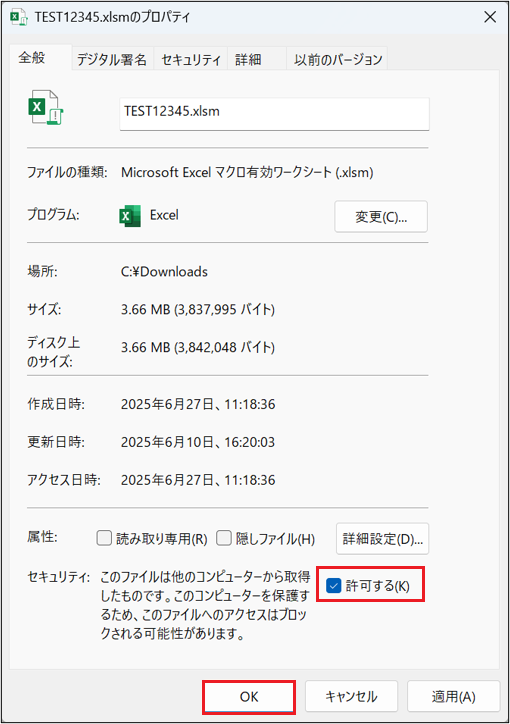This screenshot has width=510, height=724.
Task: Check the 隠しファイル(H) checkbox
Action: 224,538
